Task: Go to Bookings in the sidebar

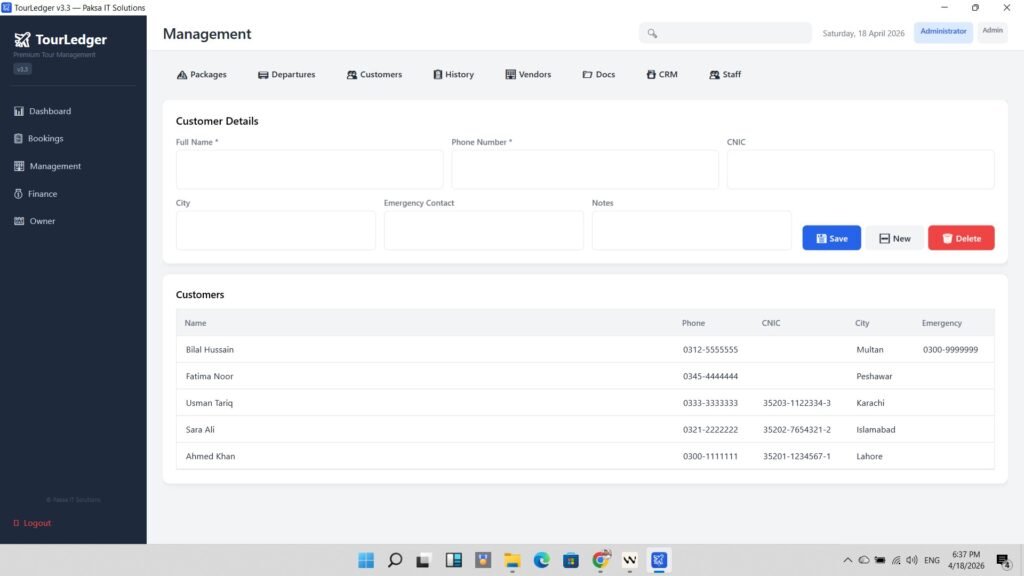Action: 45,139
